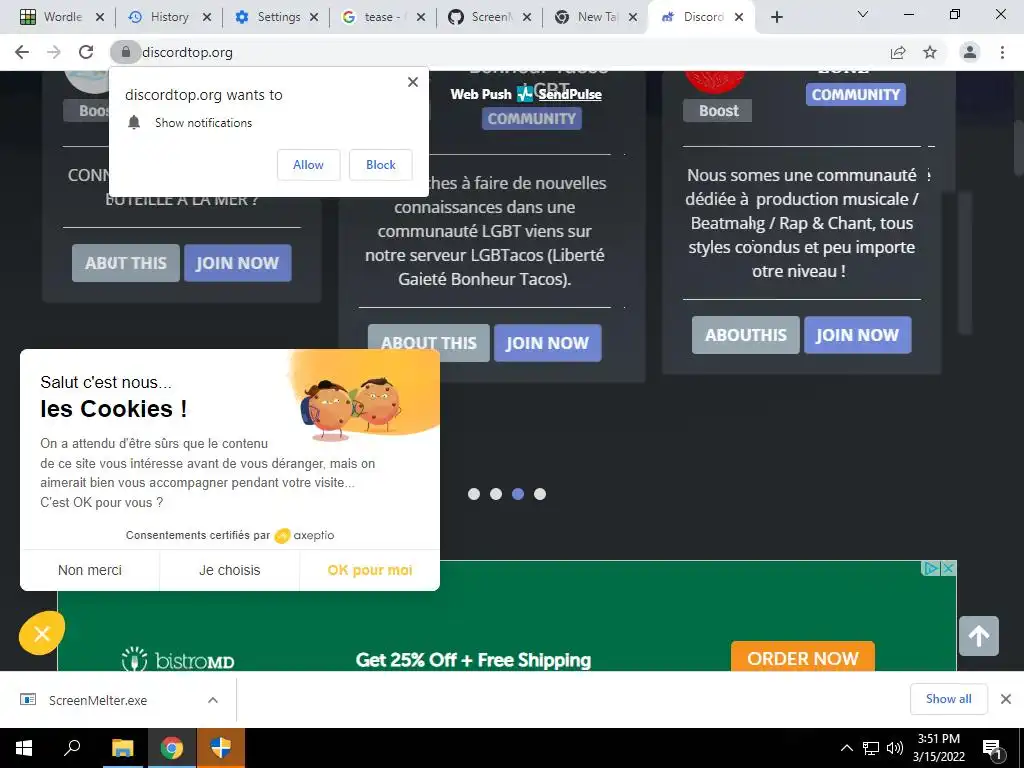1024x768 pixels.
Task: Switch to the tease Google search tab
Action: pos(375,17)
